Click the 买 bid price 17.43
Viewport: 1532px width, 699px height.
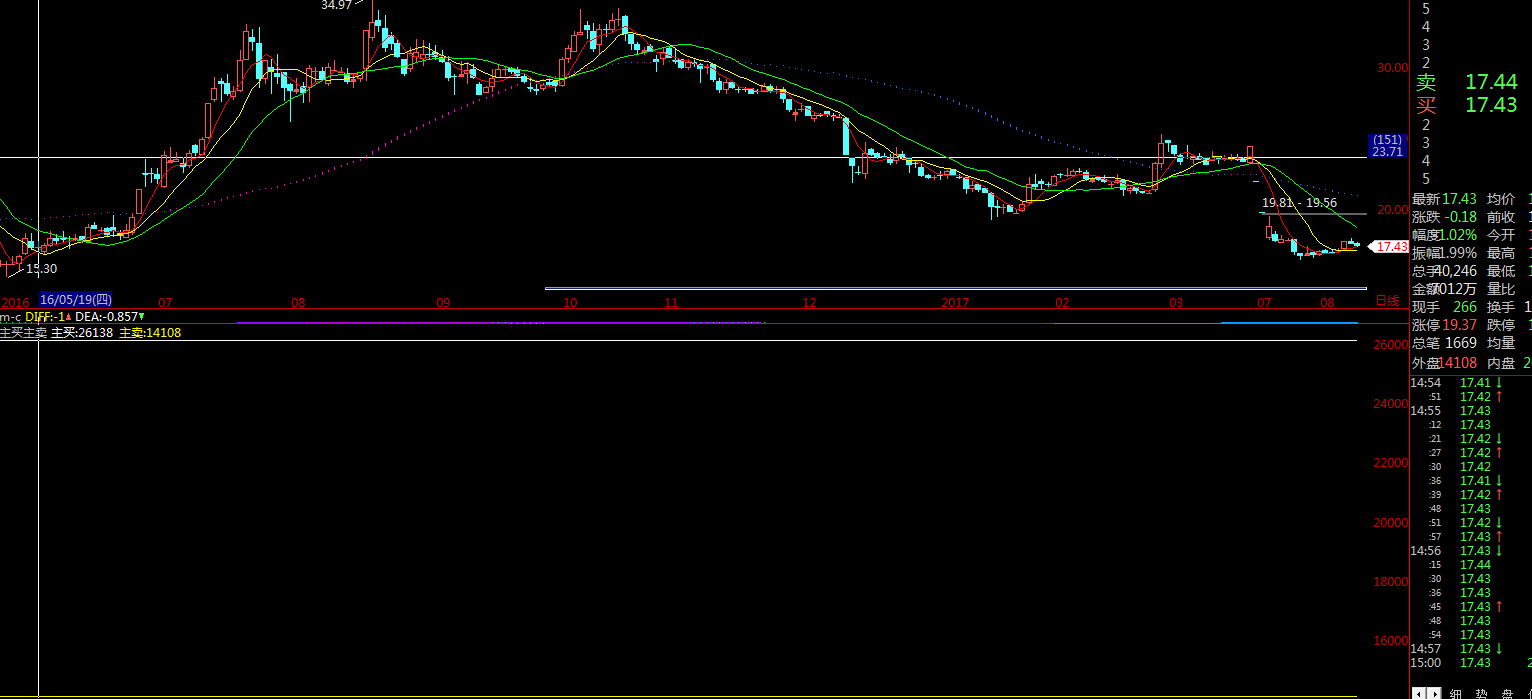[1491, 104]
